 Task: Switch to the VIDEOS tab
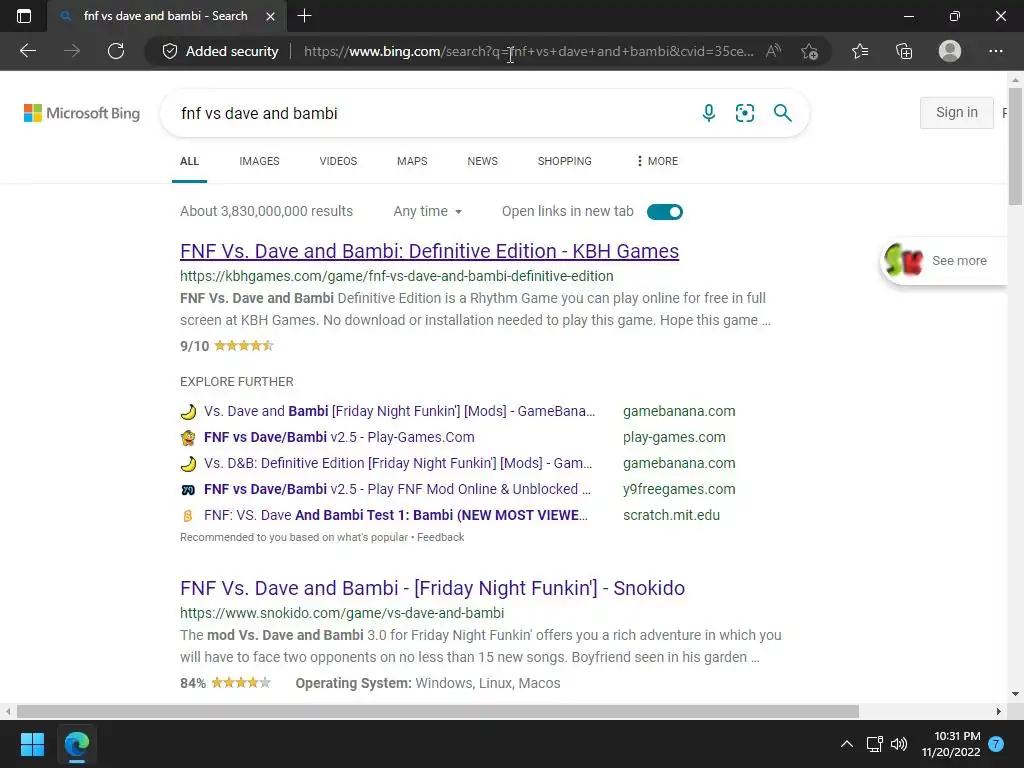[x=338, y=161]
